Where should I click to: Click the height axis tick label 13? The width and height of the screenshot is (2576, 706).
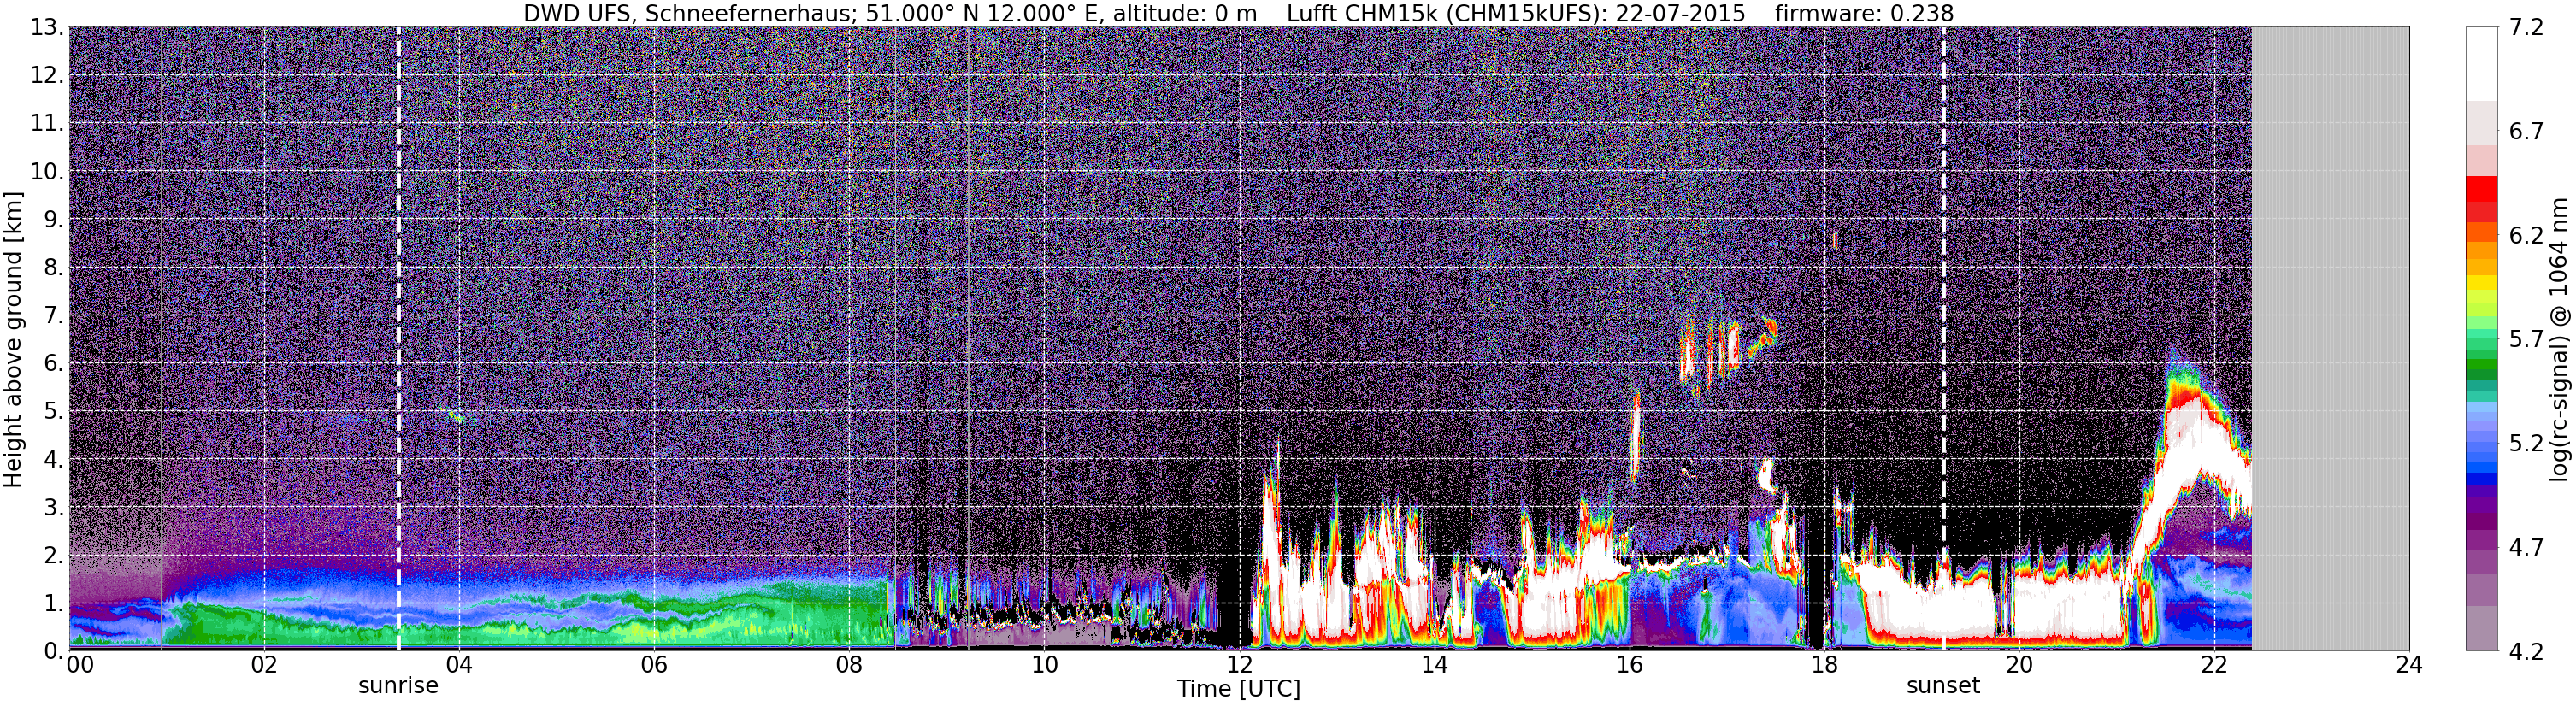(47, 28)
